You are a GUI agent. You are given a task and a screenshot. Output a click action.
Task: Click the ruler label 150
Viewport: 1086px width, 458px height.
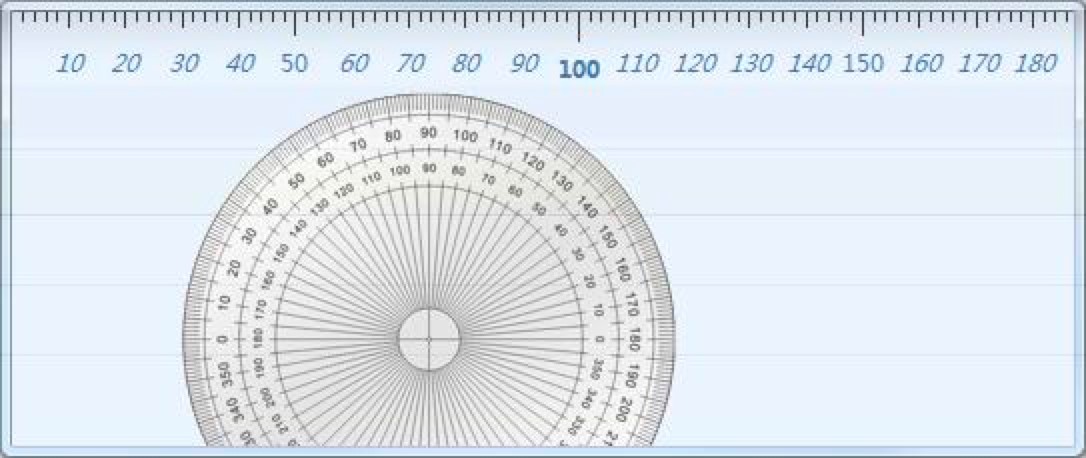(x=864, y=64)
